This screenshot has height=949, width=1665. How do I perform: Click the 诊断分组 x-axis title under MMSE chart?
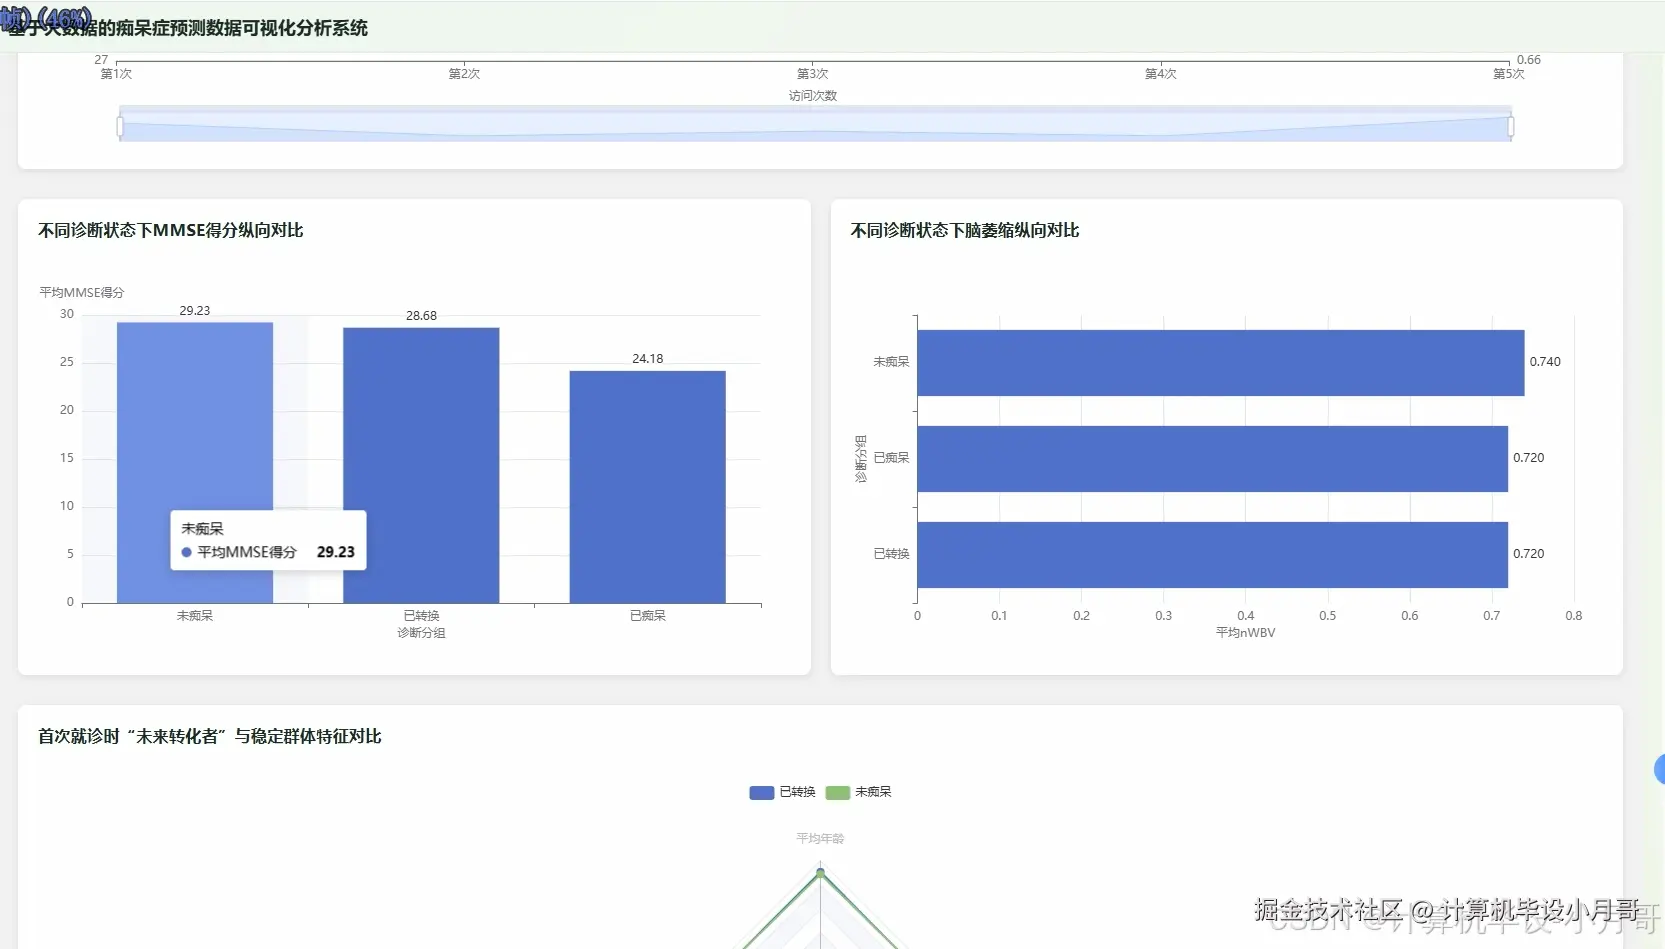421,633
